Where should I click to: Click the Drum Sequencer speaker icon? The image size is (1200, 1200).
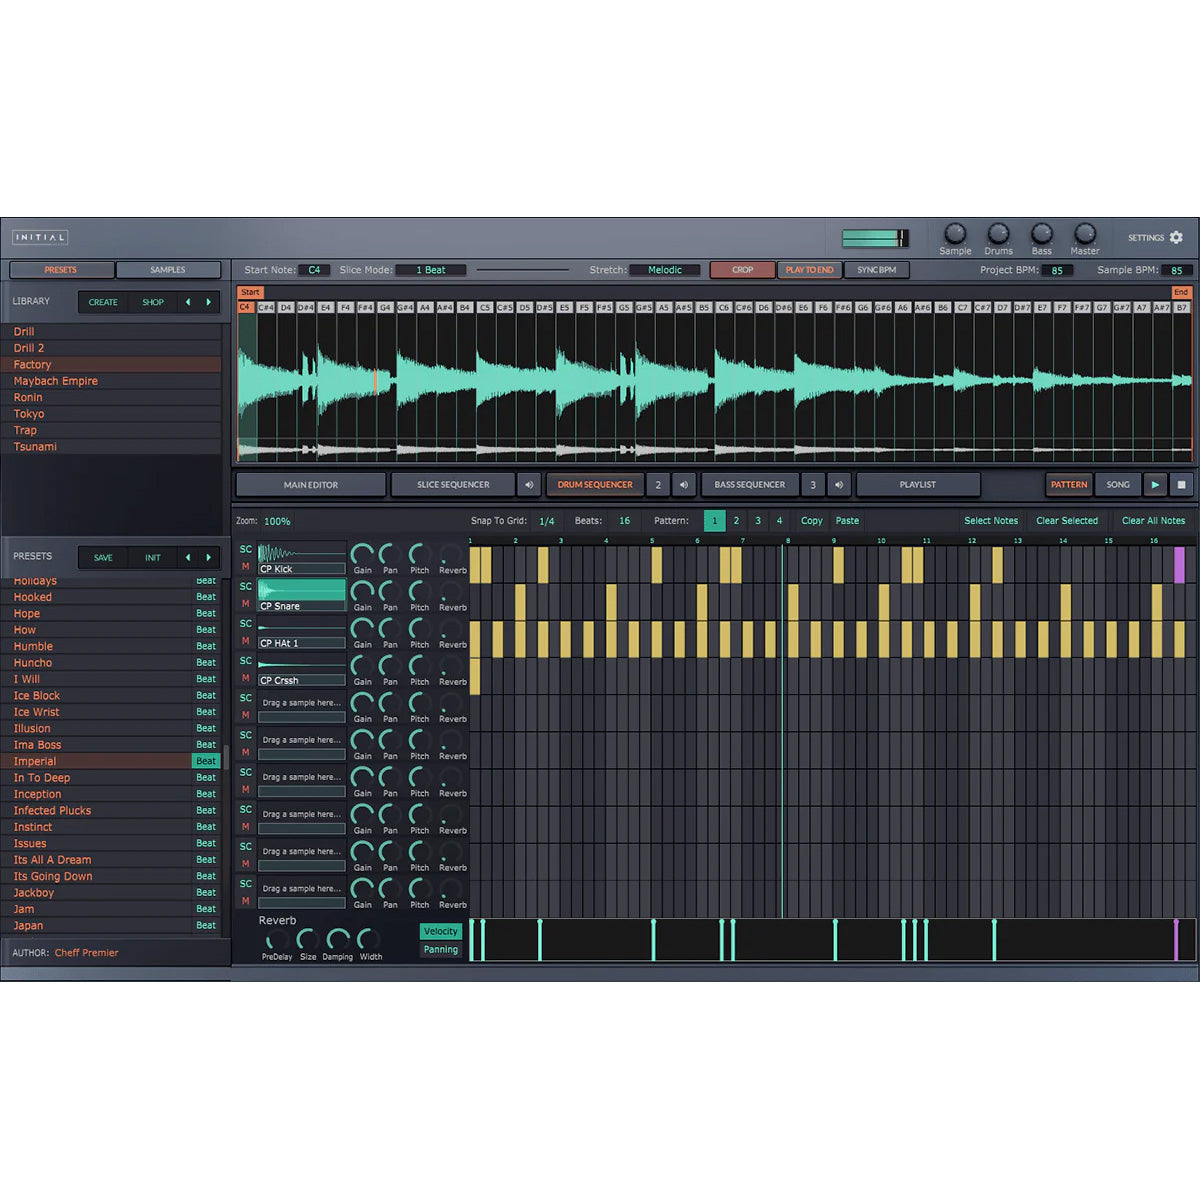684,485
